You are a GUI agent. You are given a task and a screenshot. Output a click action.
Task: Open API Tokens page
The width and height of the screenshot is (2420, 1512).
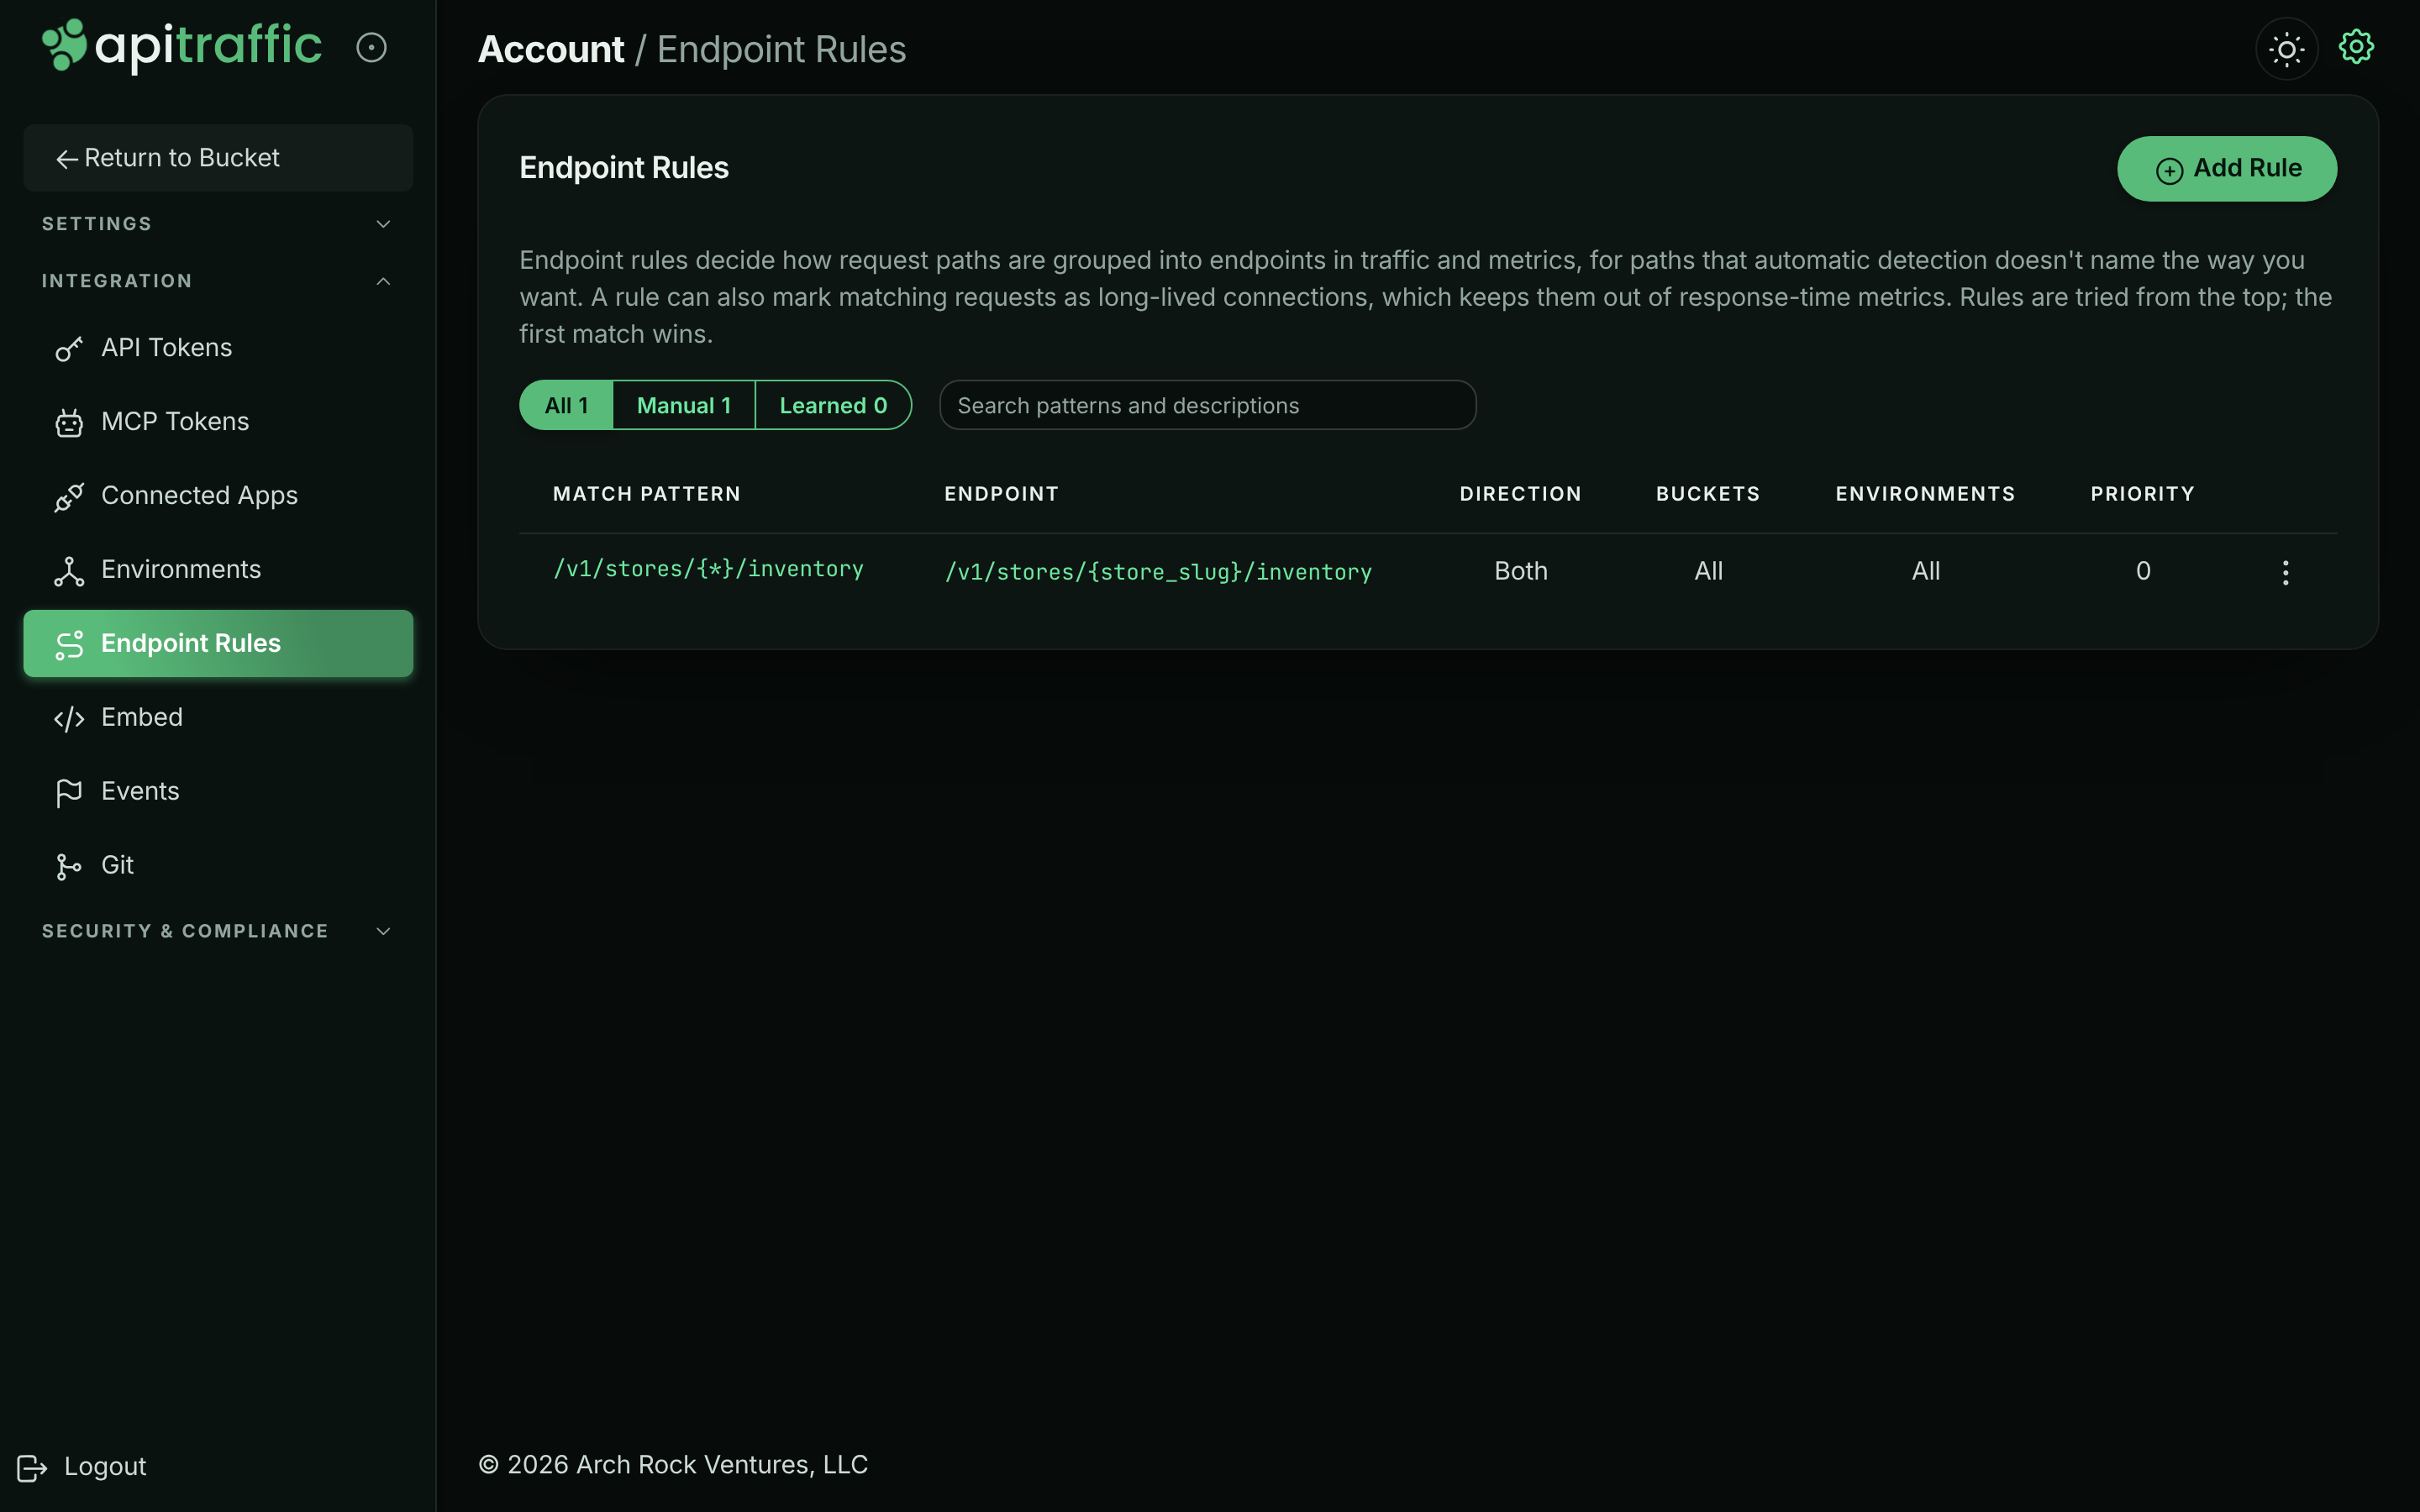tap(218, 348)
